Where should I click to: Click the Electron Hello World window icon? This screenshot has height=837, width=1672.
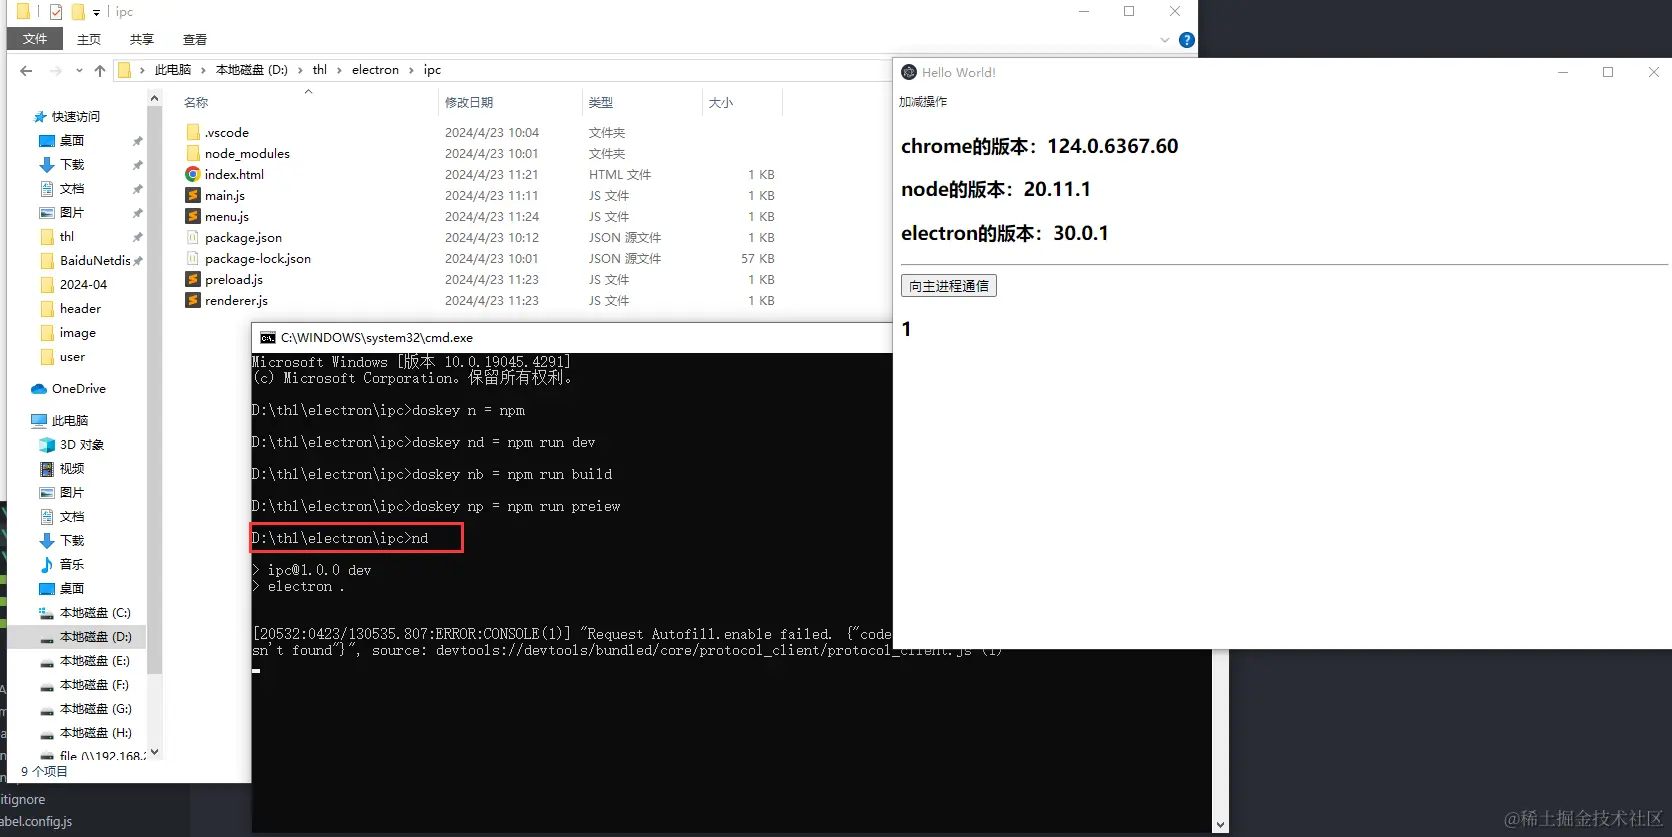[x=909, y=72]
